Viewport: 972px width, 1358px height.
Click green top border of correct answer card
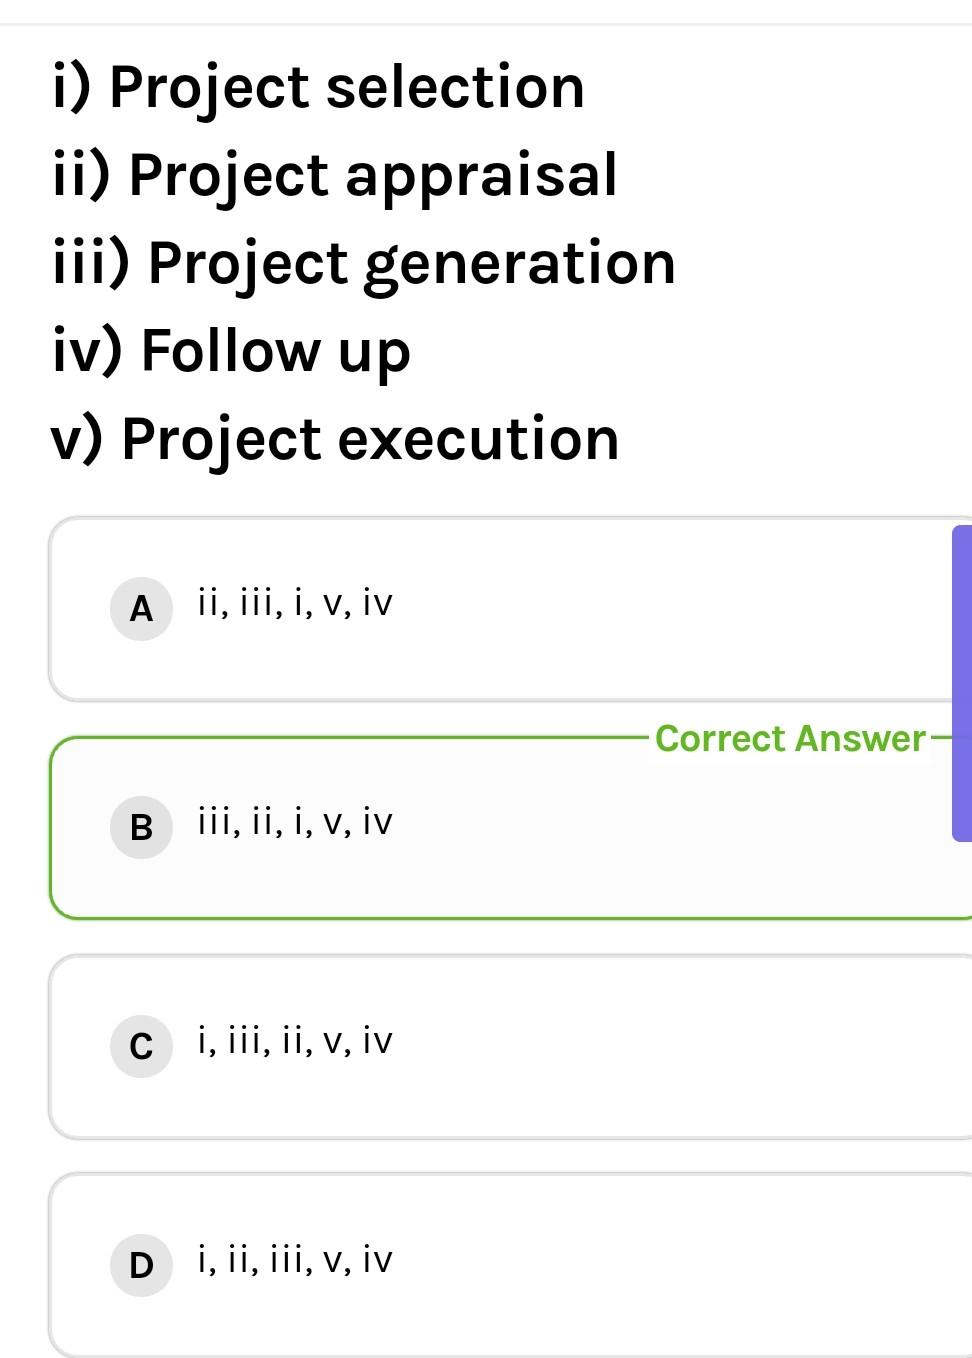350,739
